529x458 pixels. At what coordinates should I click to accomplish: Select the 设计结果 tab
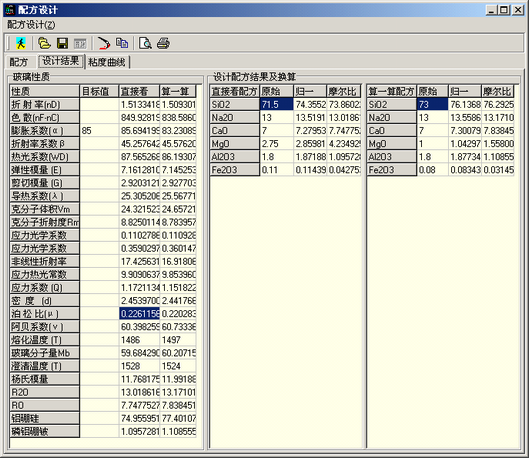pyautogui.click(x=61, y=61)
